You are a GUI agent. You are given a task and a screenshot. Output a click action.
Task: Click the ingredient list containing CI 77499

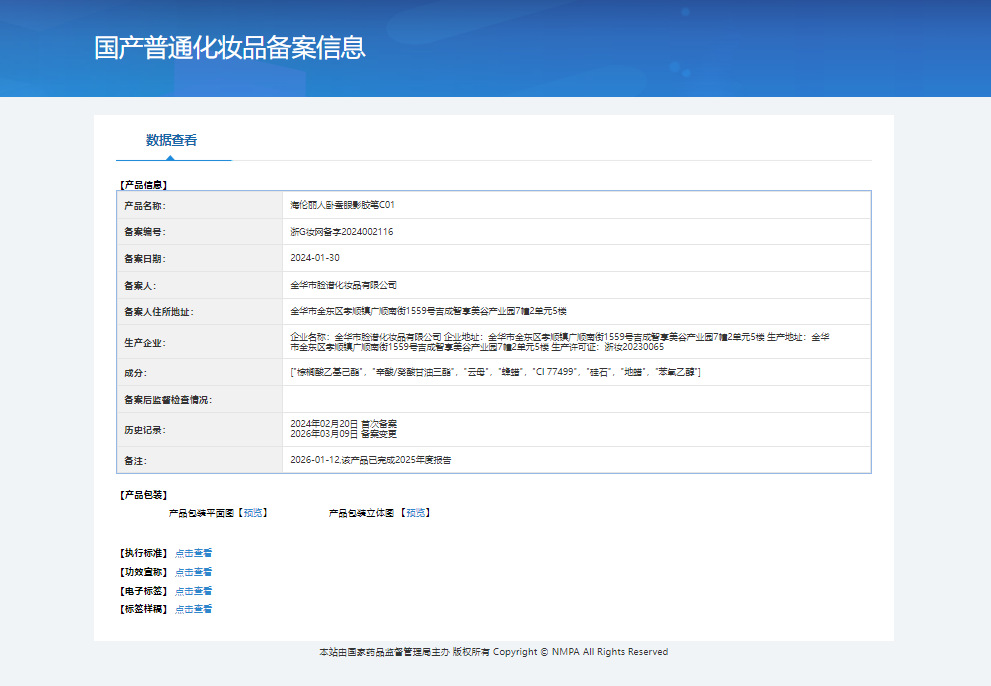495,372
